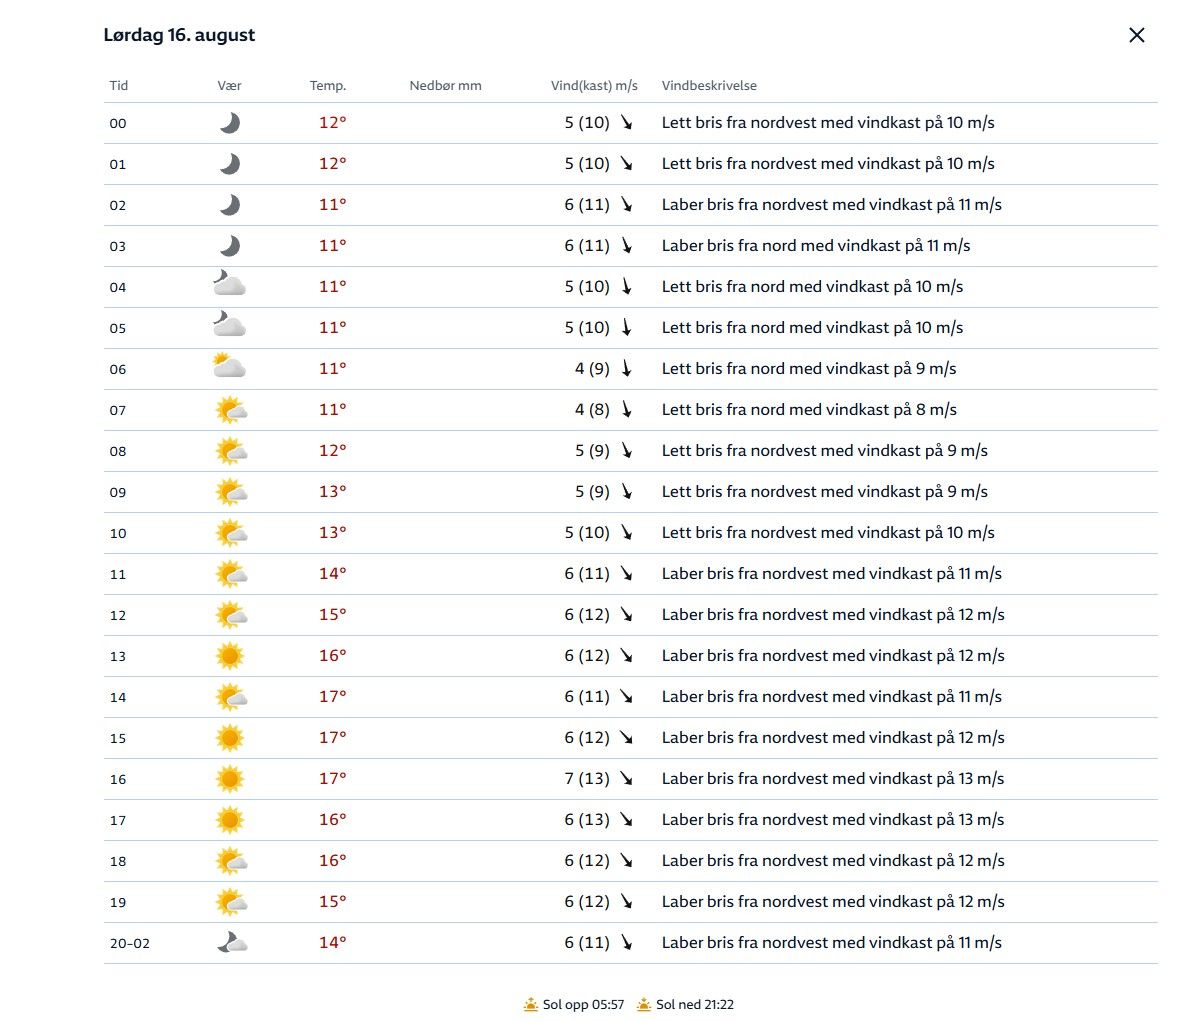This screenshot has height=1021, width=1182.
Task: Click the sunrise icon beside Sol opp
Action: 530,1004
